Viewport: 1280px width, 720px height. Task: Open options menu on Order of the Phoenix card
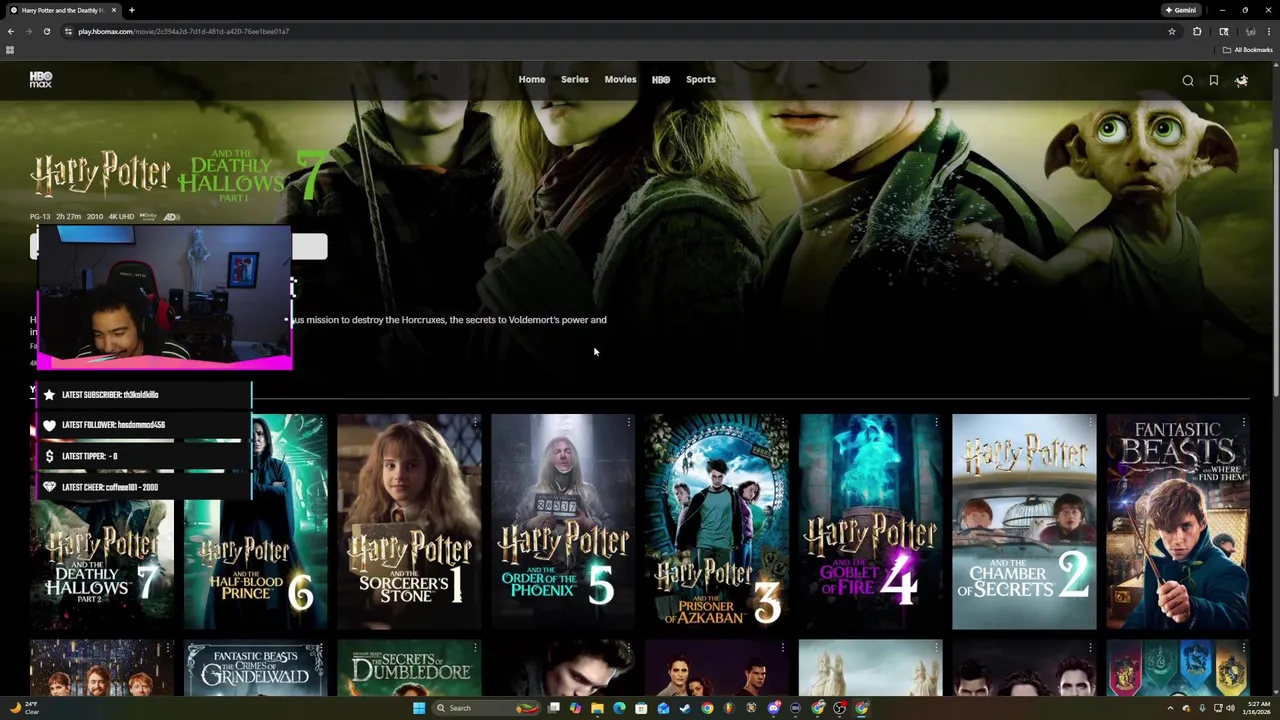tap(629, 423)
